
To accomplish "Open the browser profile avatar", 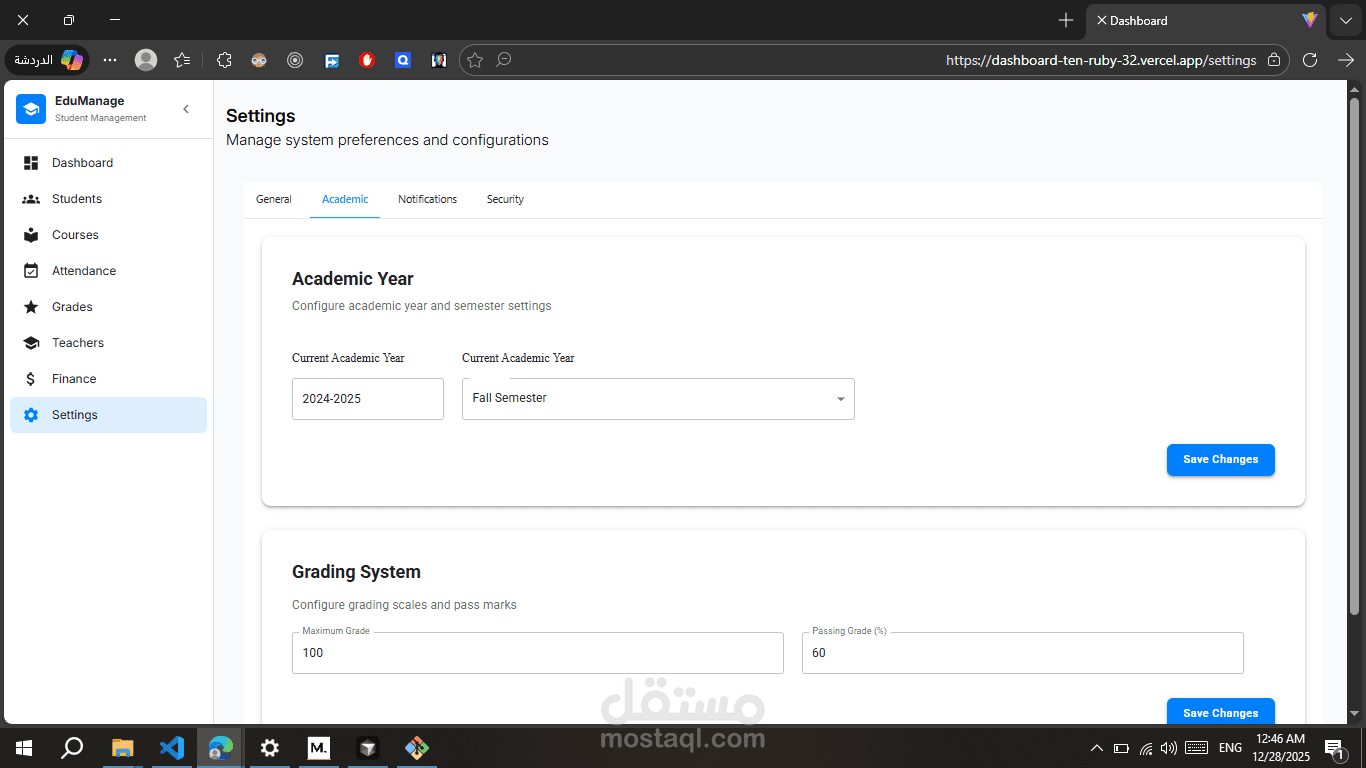I will pos(146,60).
